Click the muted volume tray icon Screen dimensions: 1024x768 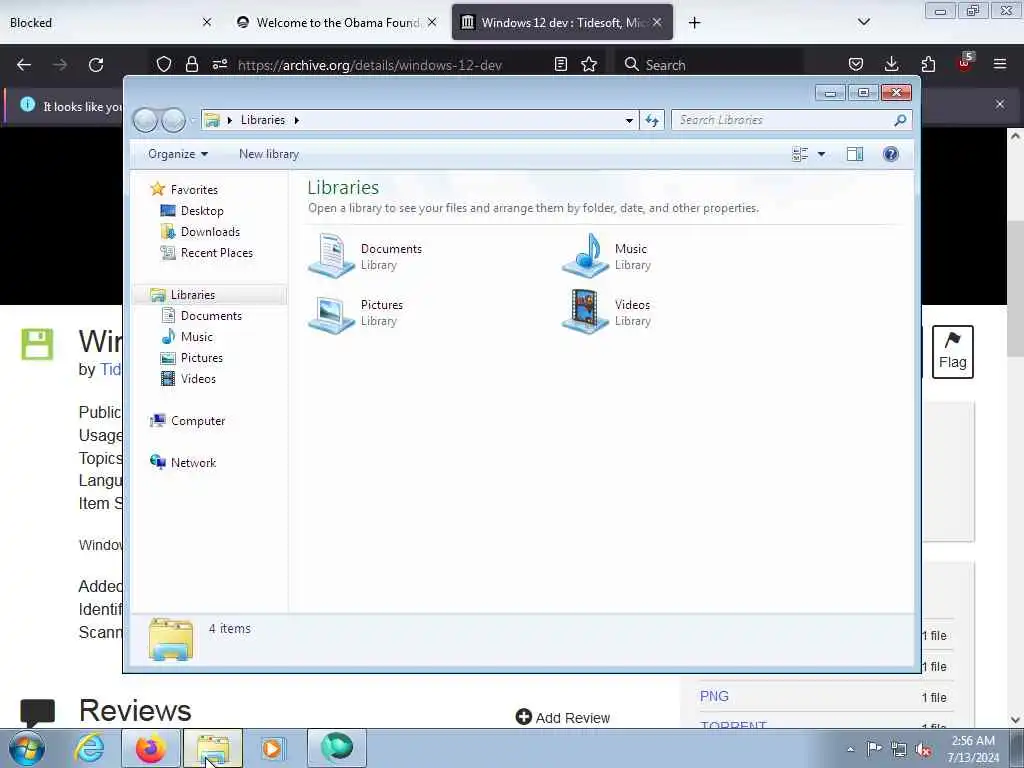pyautogui.click(x=923, y=750)
